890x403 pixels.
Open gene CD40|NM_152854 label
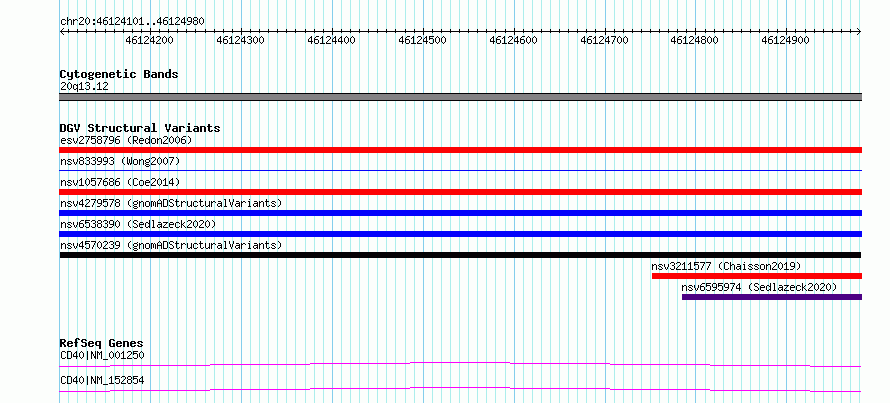[x=102, y=380]
